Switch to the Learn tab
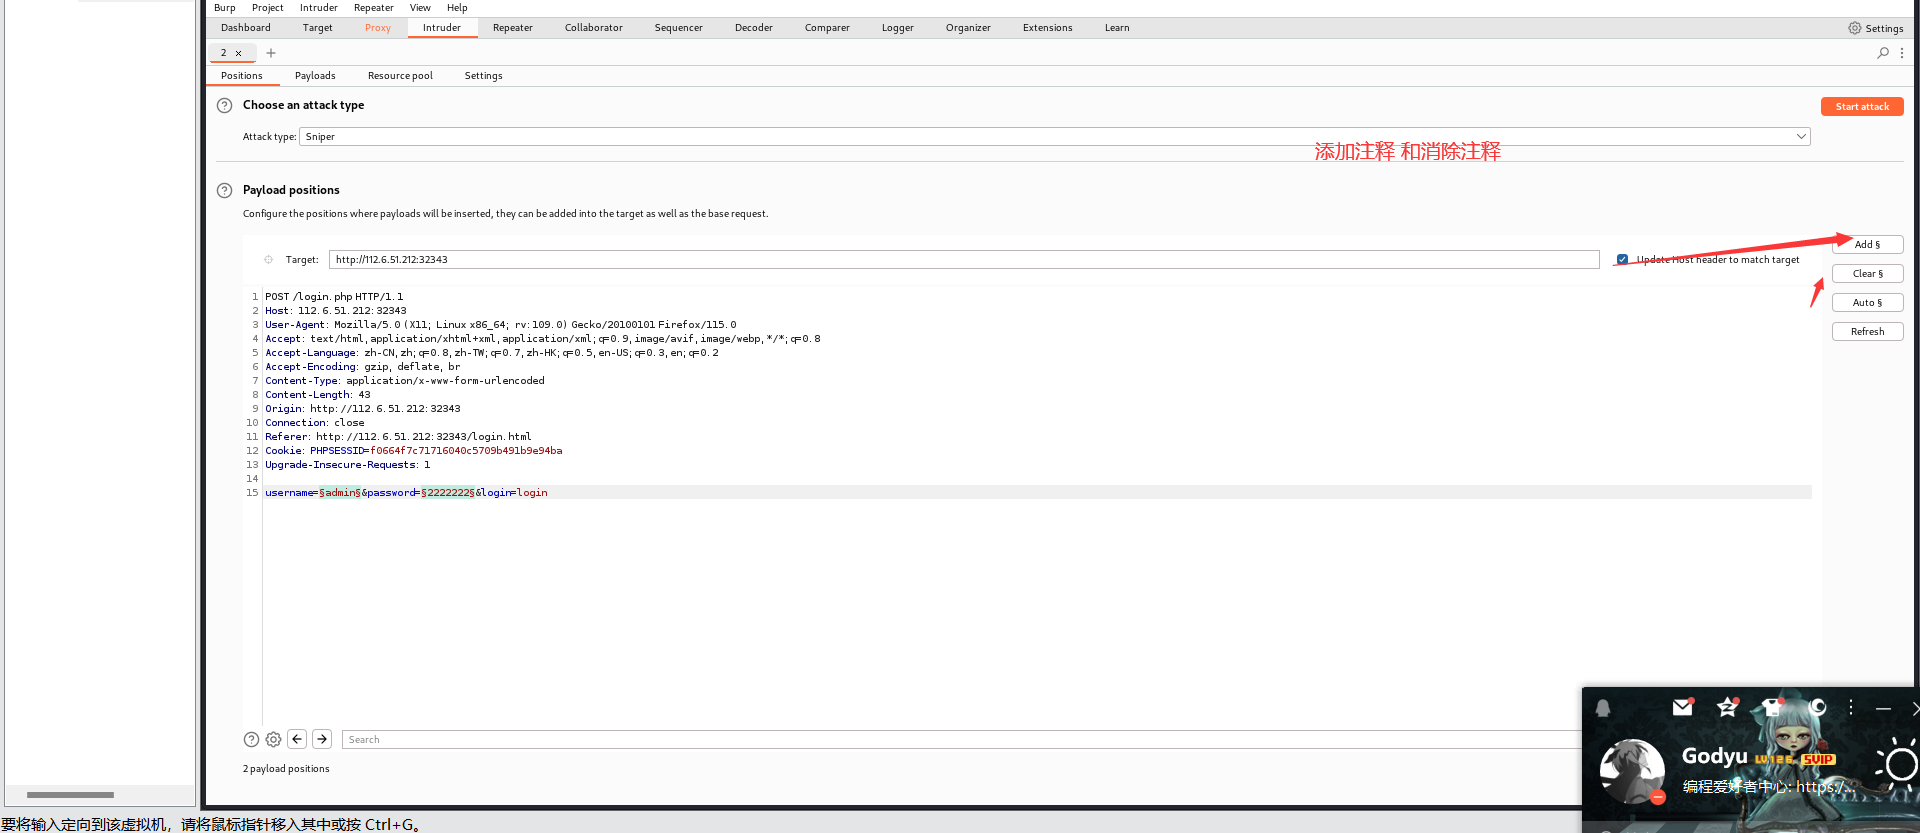Viewport: 1920px width, 833px height. pyautogui.click(x=1117, y=28)
